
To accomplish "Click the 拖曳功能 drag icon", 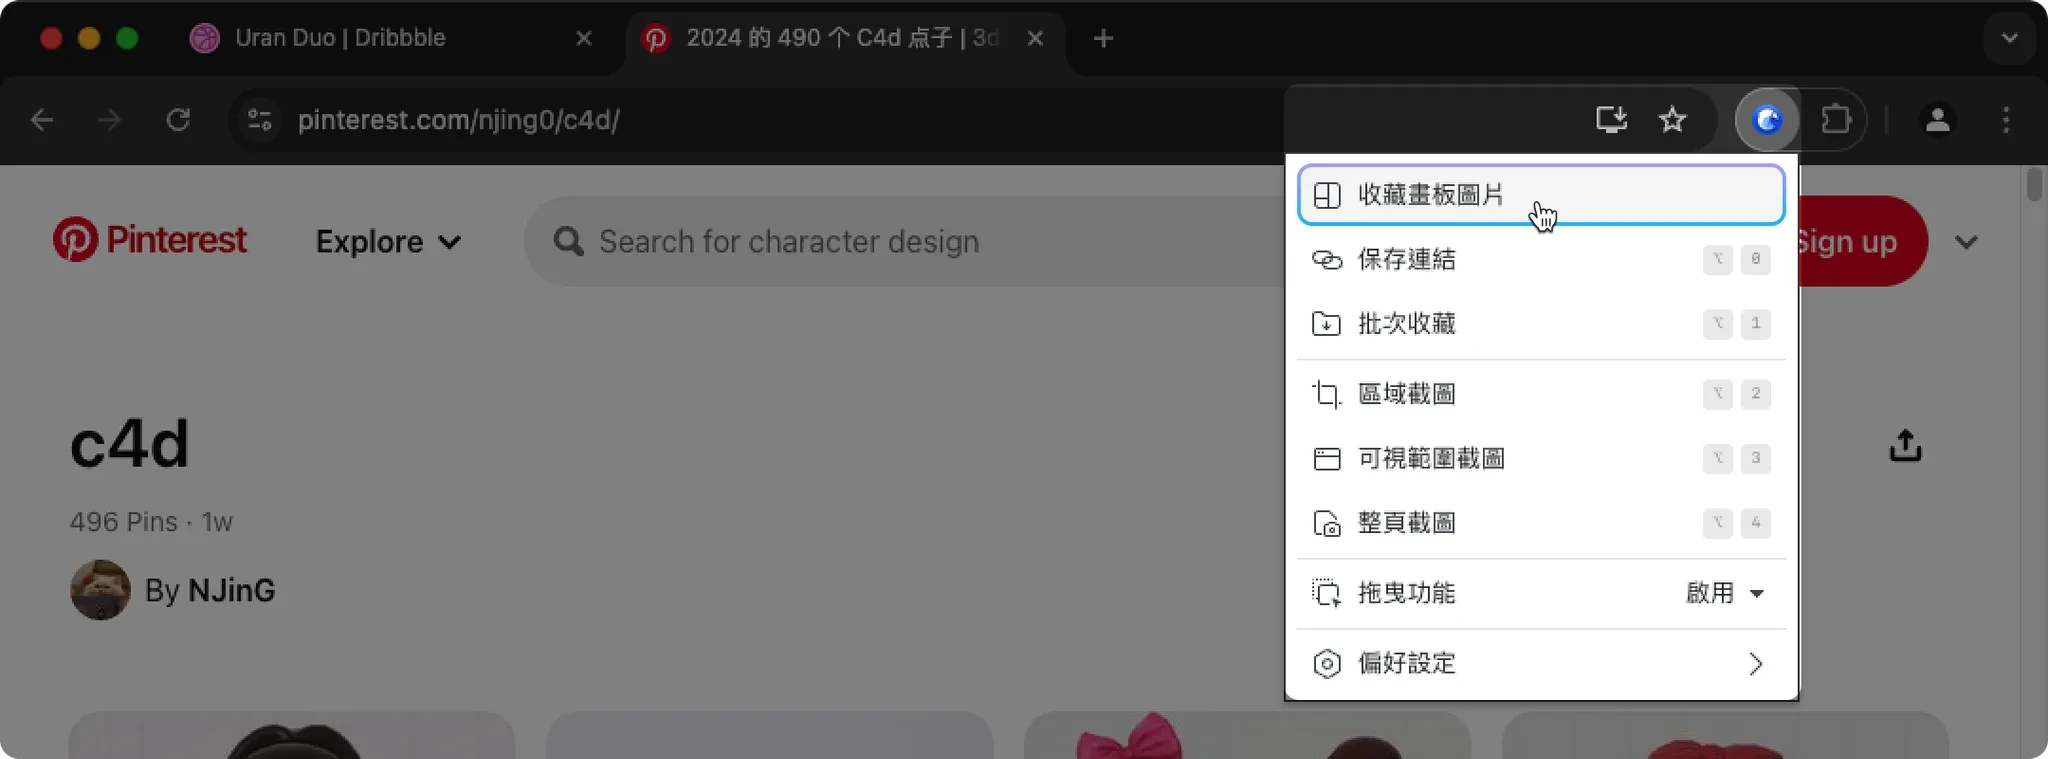I will coord(1326,593).
